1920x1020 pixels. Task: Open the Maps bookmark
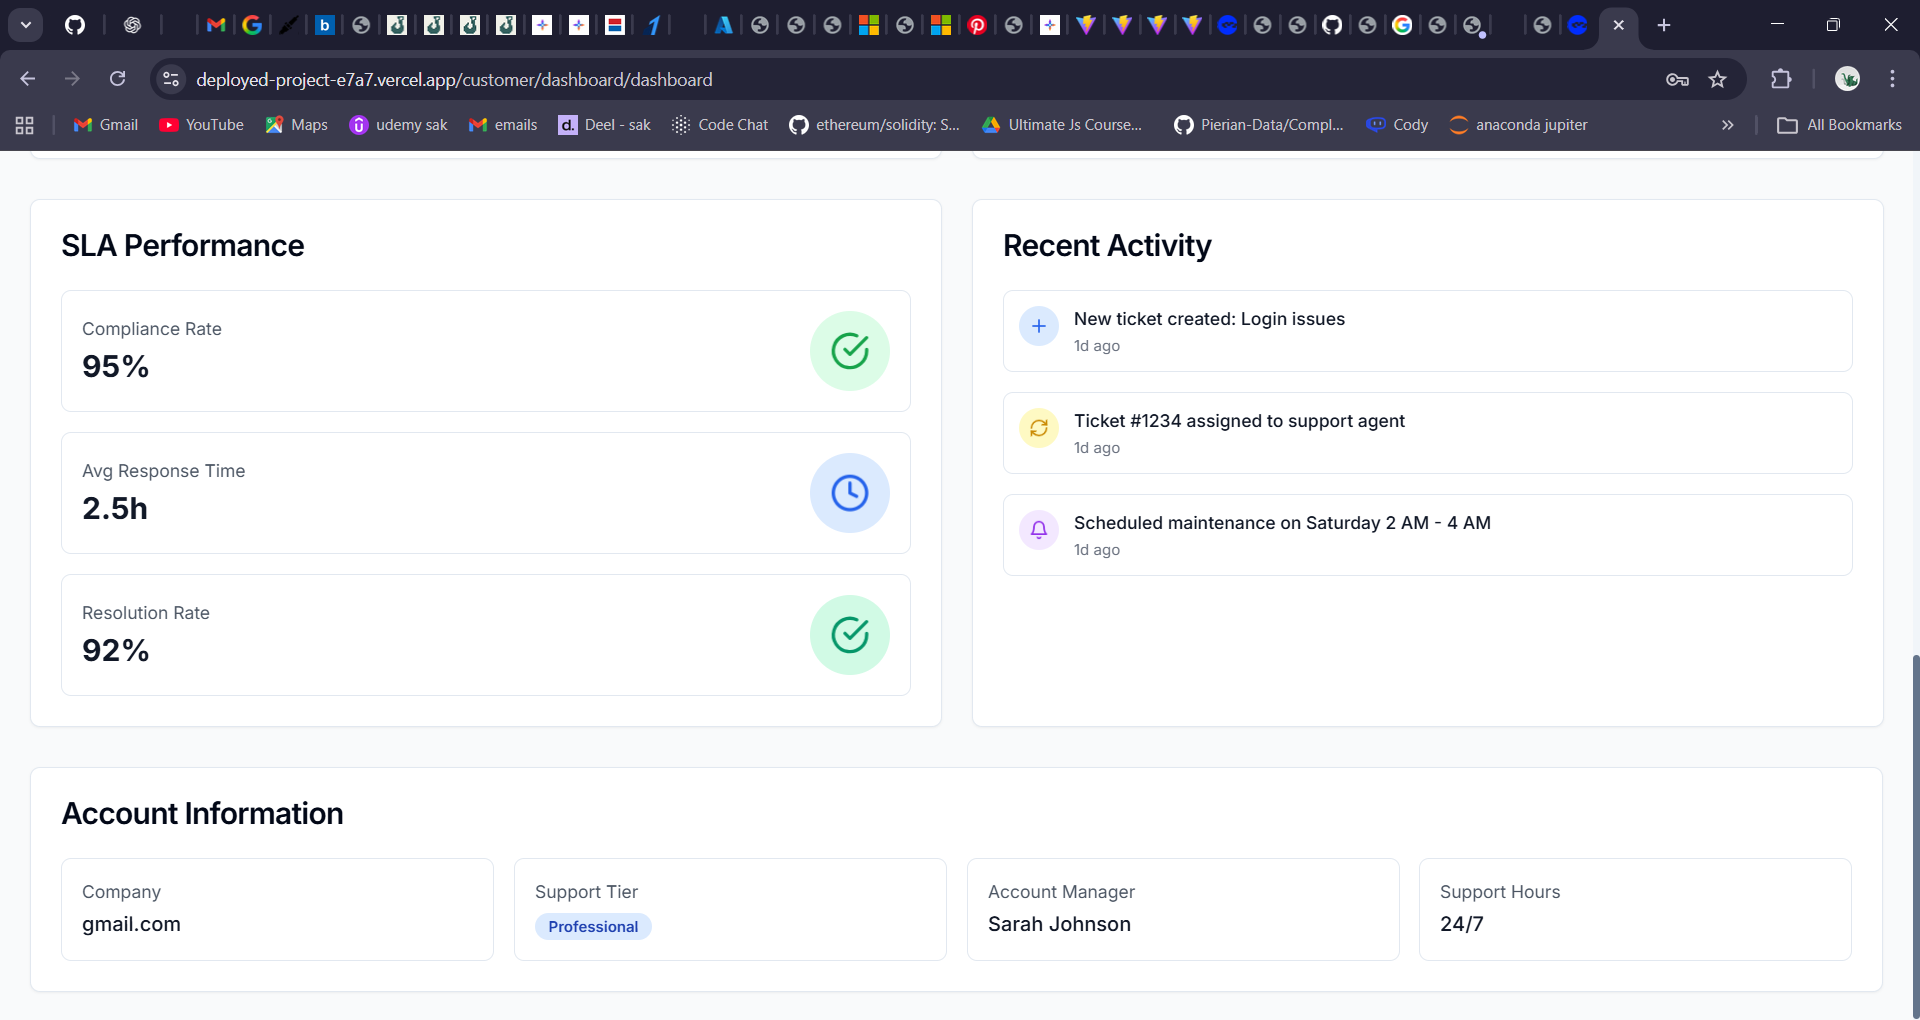point(296,125)
